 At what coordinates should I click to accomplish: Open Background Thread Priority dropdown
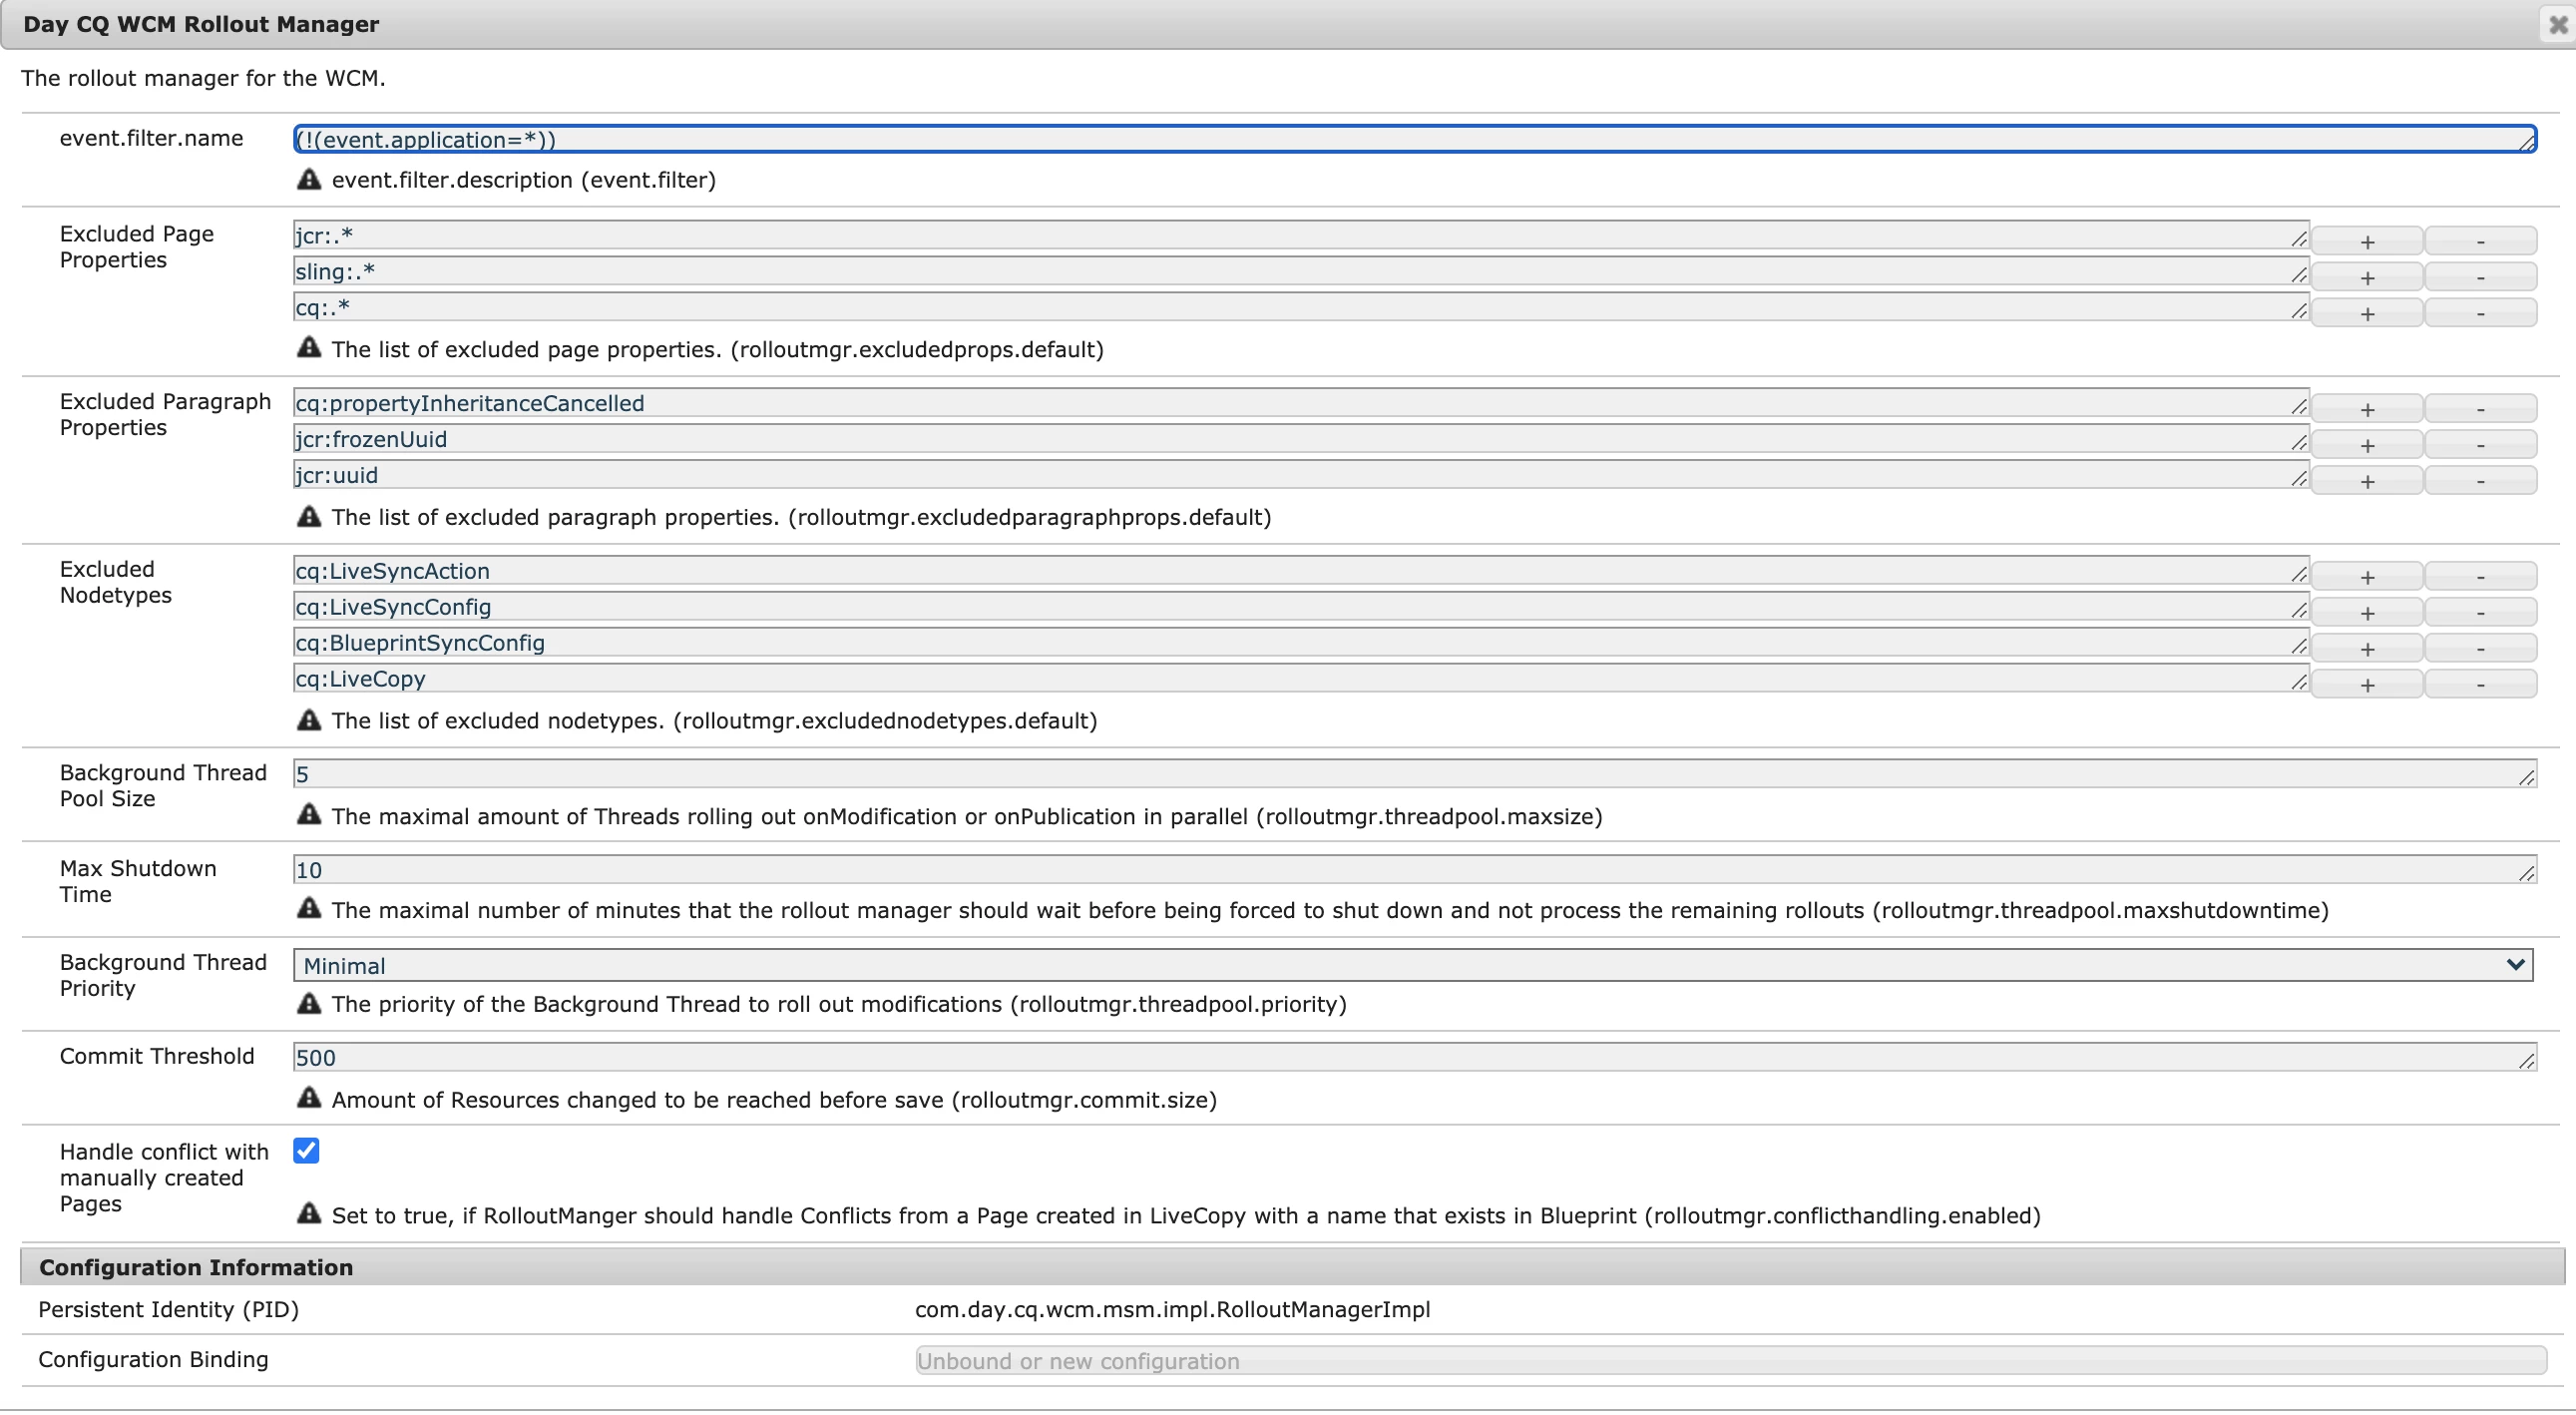click(1412, 965)
